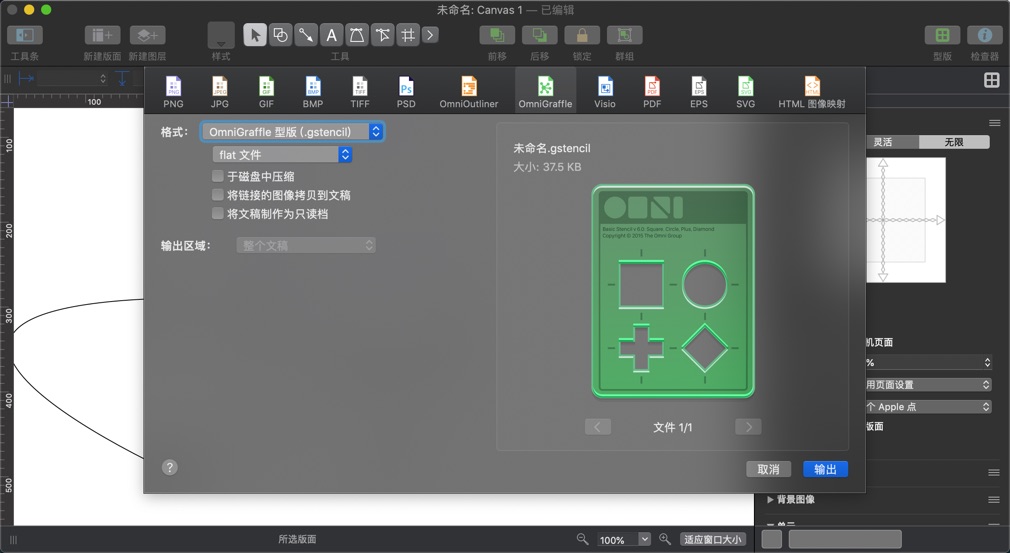Choose SVG export format
1010x553 pixels.
pyautogui.click(x=745, y=92)
